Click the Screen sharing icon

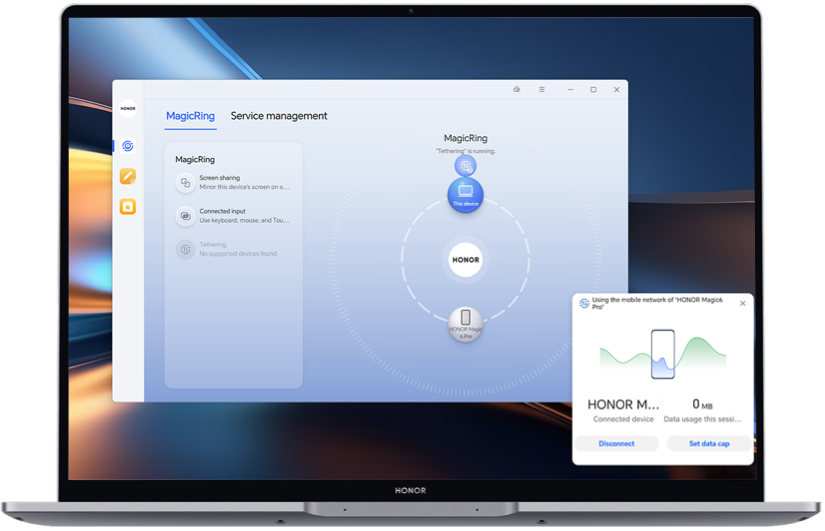185,183
